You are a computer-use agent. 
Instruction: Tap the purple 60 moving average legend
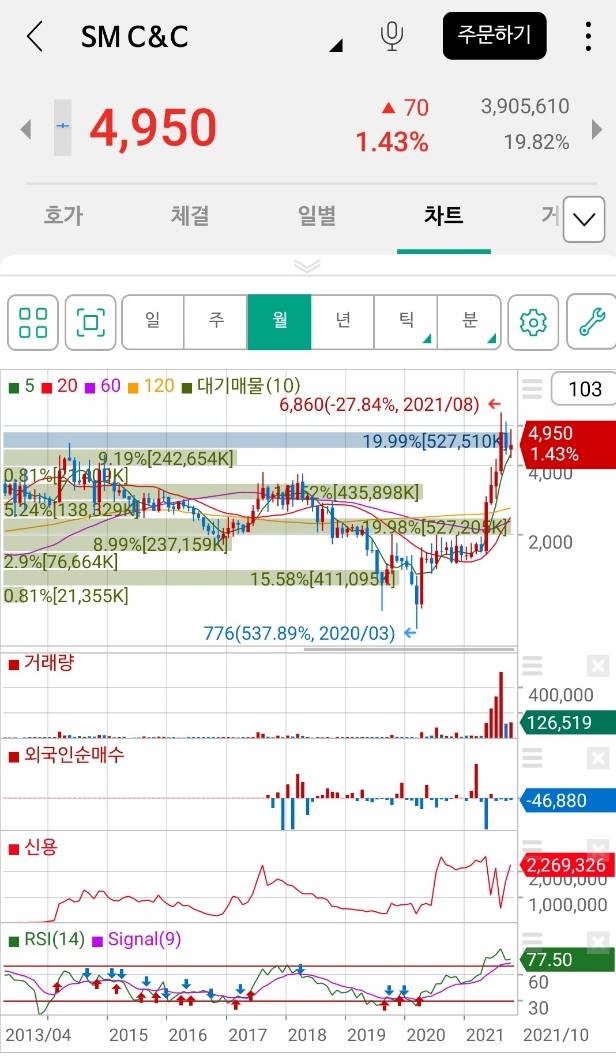coord(103,386)
